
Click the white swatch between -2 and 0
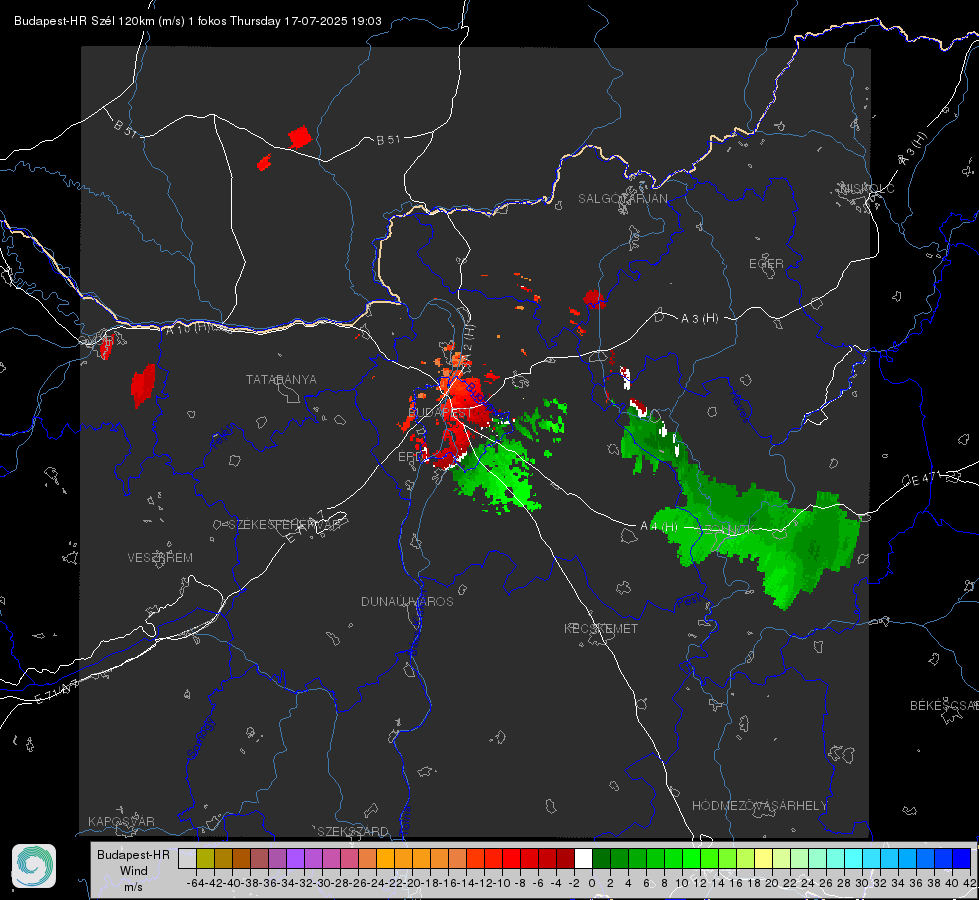point(583,858)
